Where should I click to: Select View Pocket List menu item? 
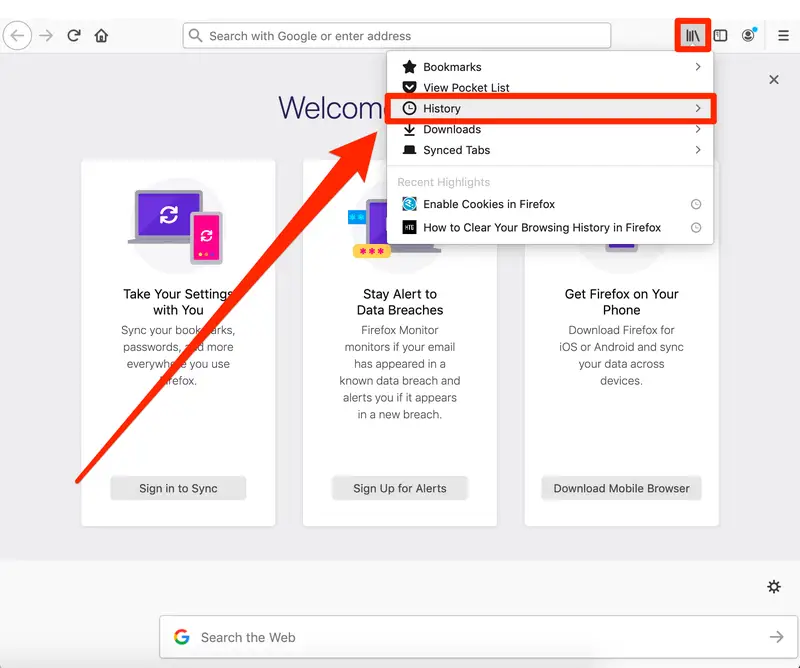click(x=465, y=88)
